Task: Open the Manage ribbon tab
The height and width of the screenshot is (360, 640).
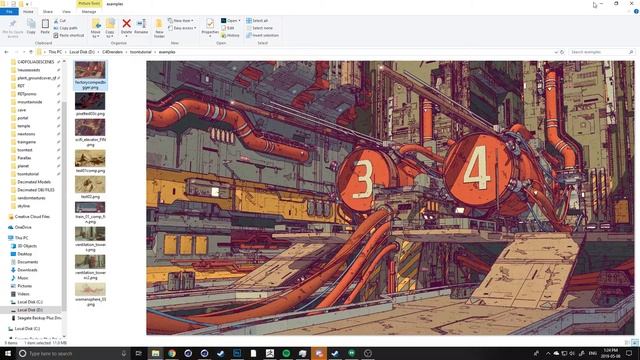Action: (x=89, y=12)
